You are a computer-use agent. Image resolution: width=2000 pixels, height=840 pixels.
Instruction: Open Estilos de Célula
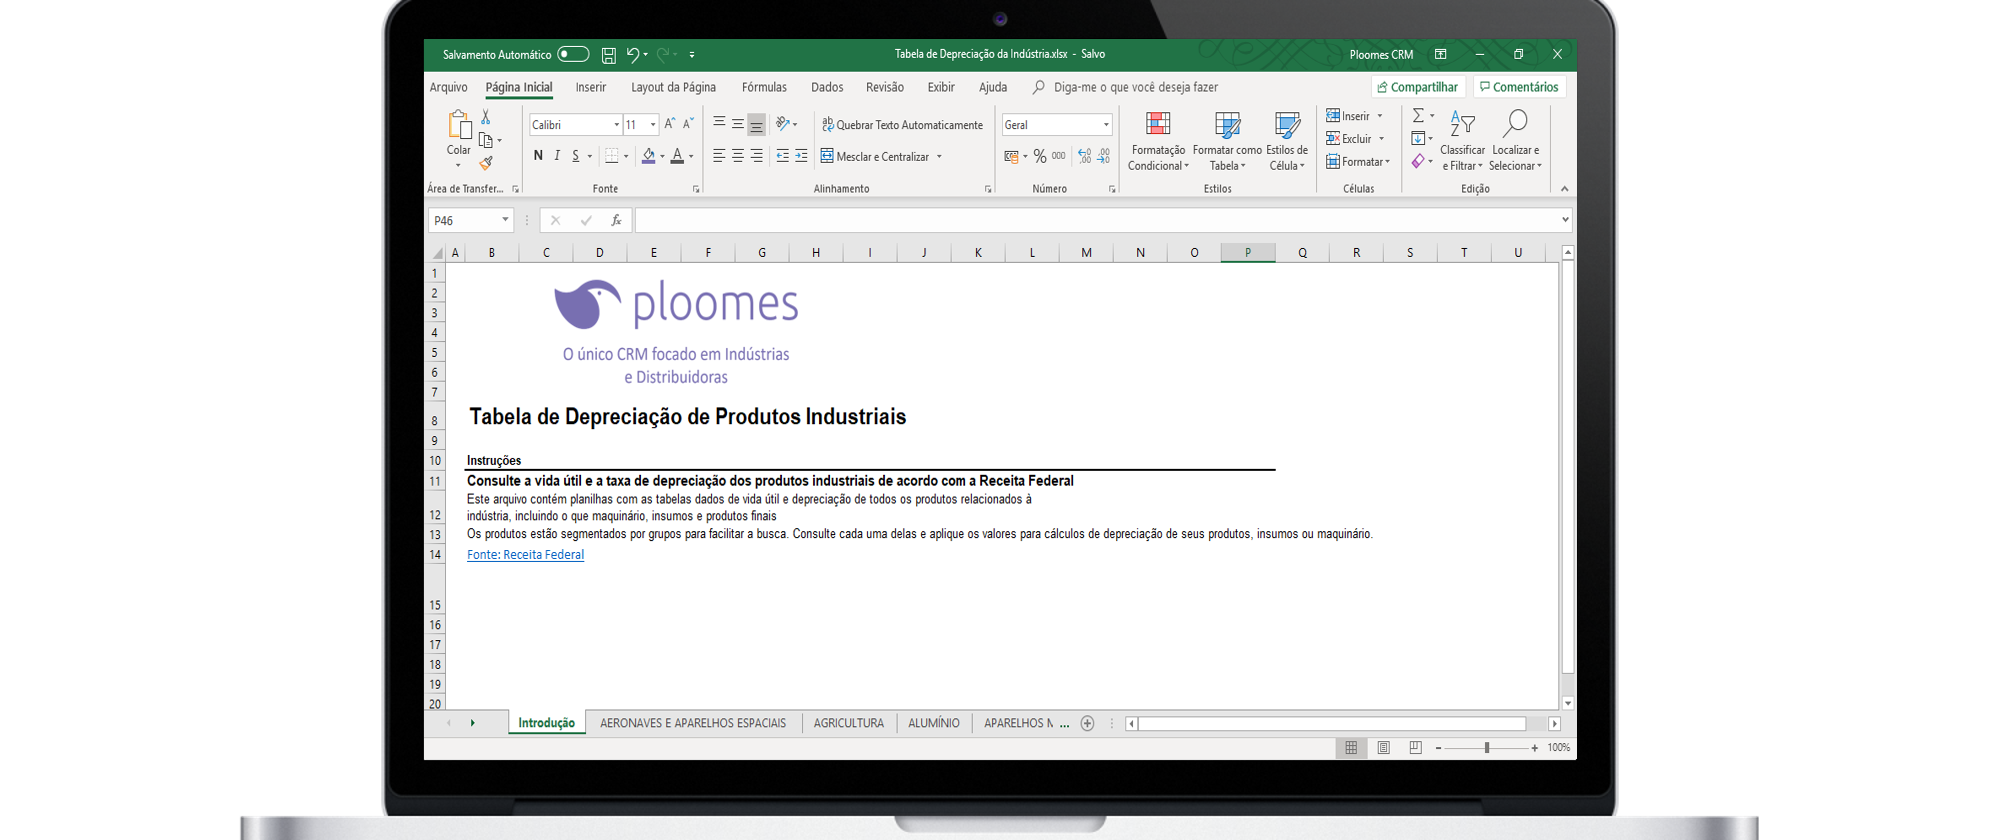pos(1287,141)
